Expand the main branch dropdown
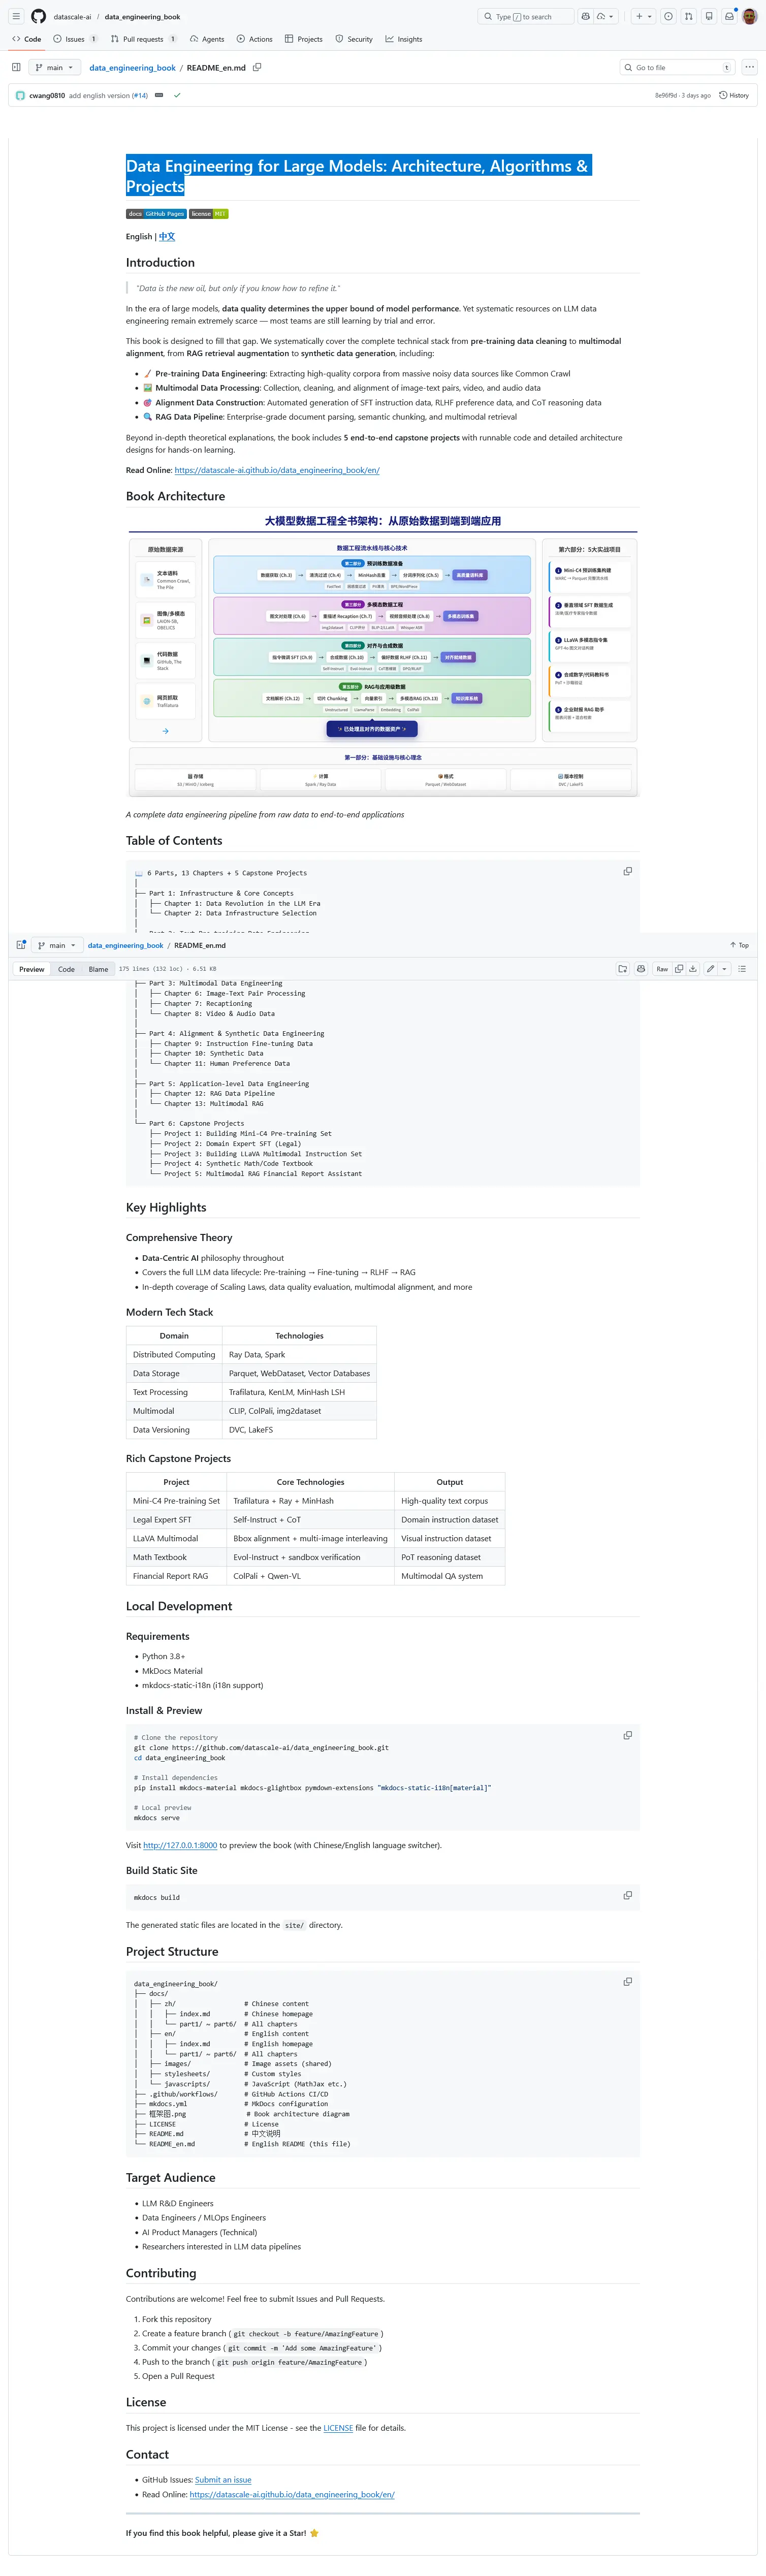The width and height of the screenshot is (766, 2576). tap(54, 68)
